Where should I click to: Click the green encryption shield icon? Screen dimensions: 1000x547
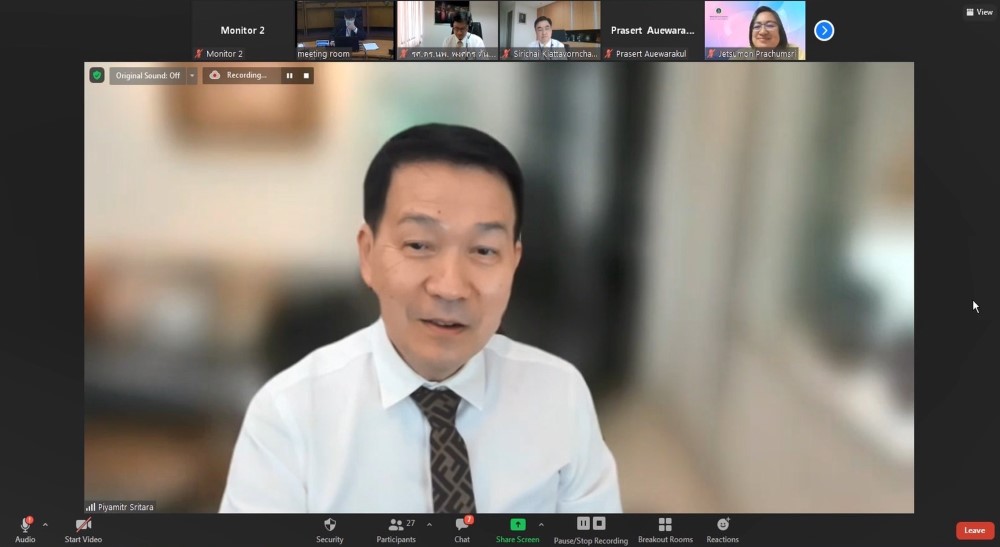point(97,75)
